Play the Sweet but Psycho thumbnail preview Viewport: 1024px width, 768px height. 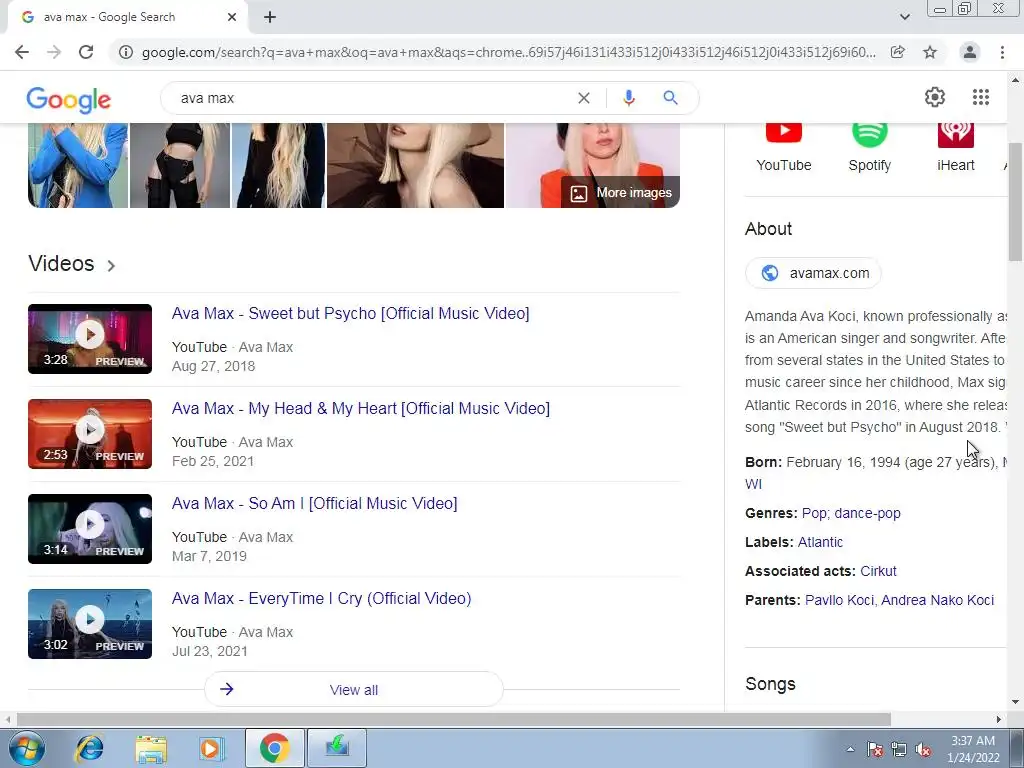(90, 339)
